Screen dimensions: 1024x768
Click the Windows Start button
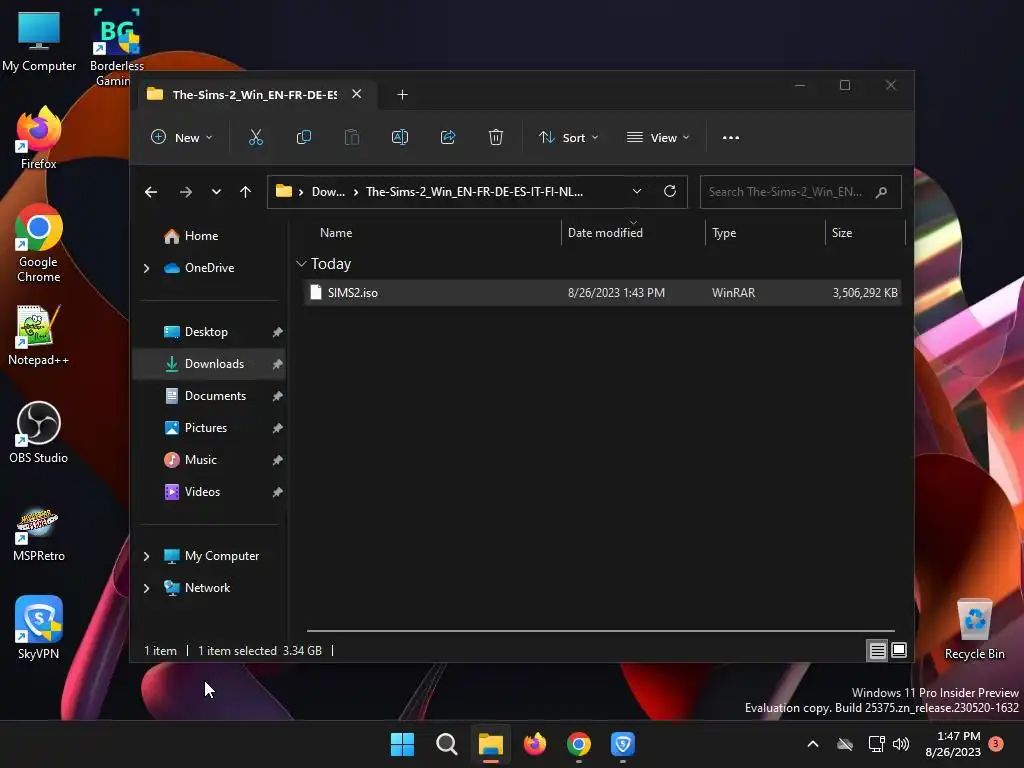coord(402,744)
